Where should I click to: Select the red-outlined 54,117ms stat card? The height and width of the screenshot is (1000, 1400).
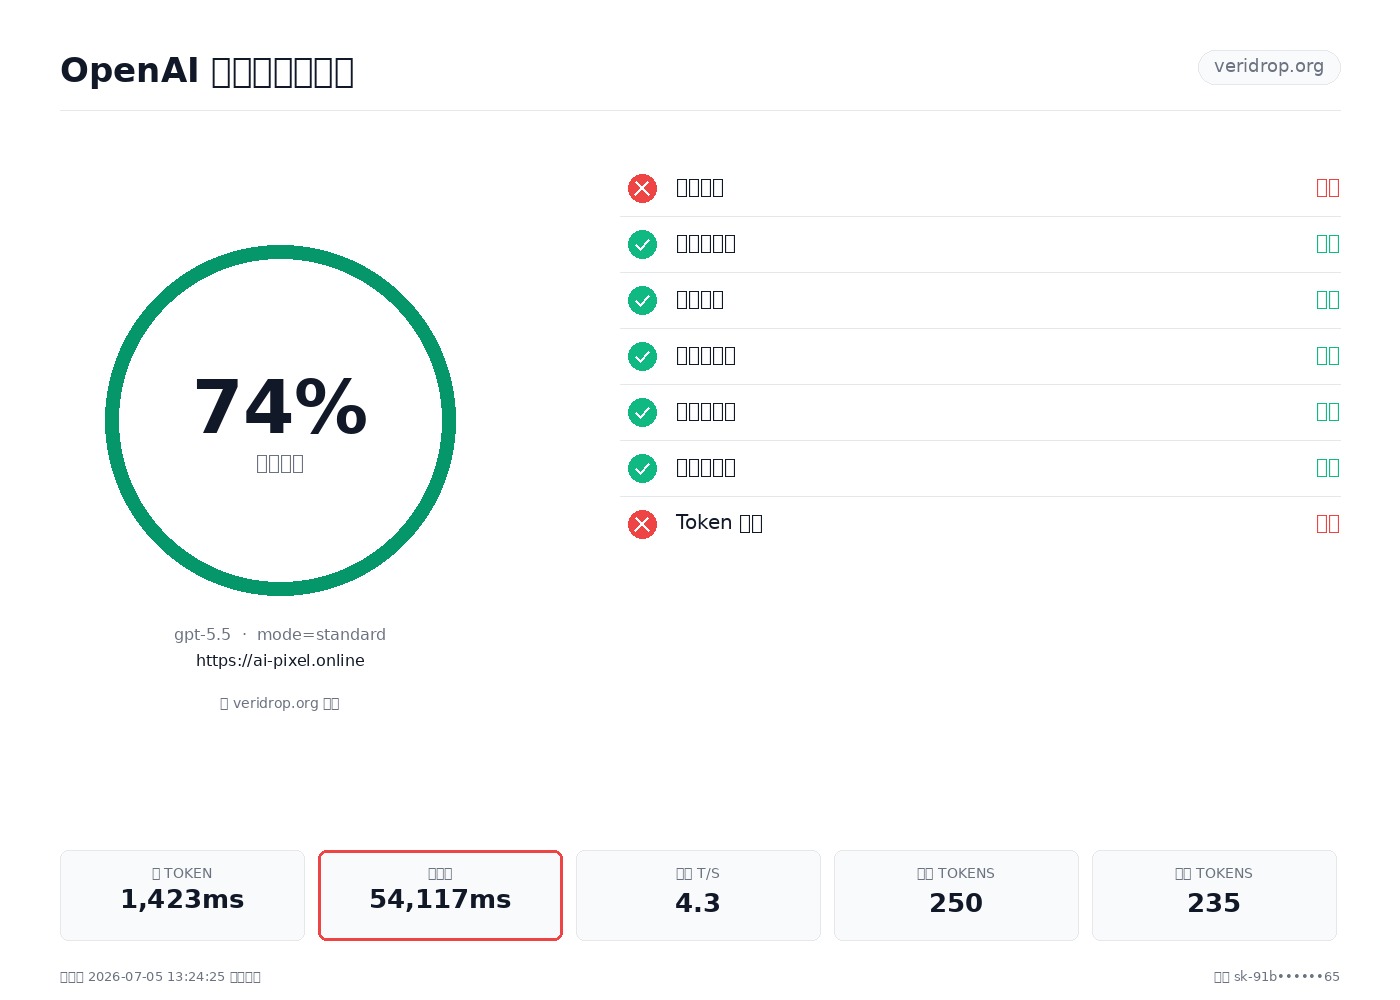coord(440,895)
